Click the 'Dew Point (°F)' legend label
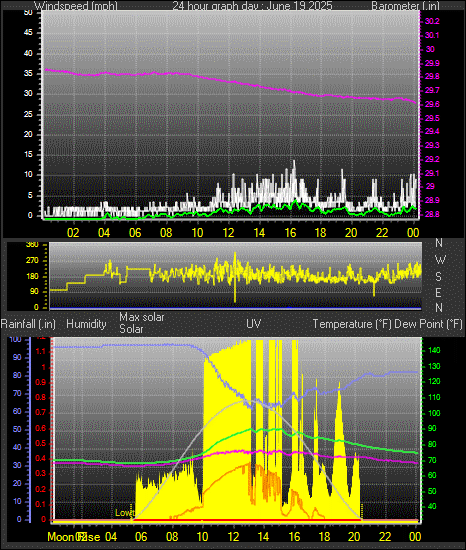The width and height of the screenshot is (466, 550). coord(428,324)
